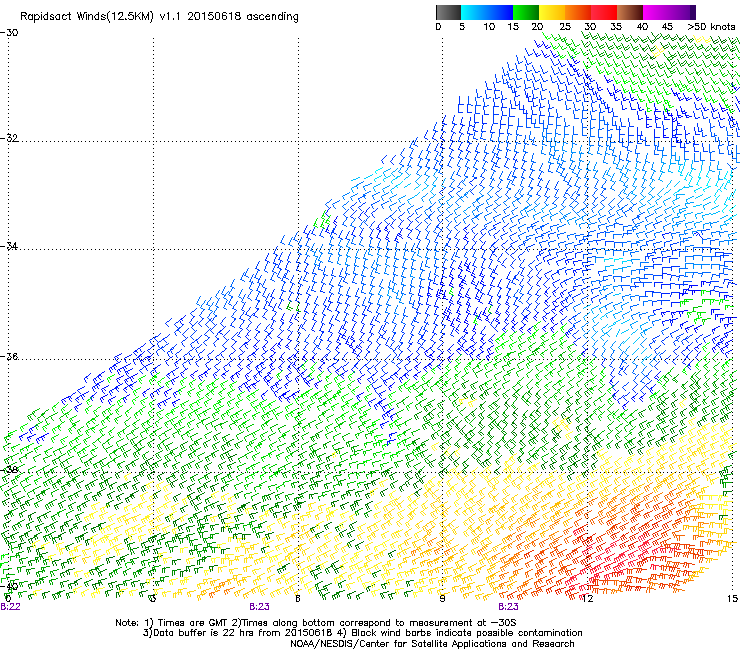Image resolution: width=740 pixels, height=650 pixels.
Task: Choose the brown 35-40 knots legend swatch
Action: pos(630,12)
